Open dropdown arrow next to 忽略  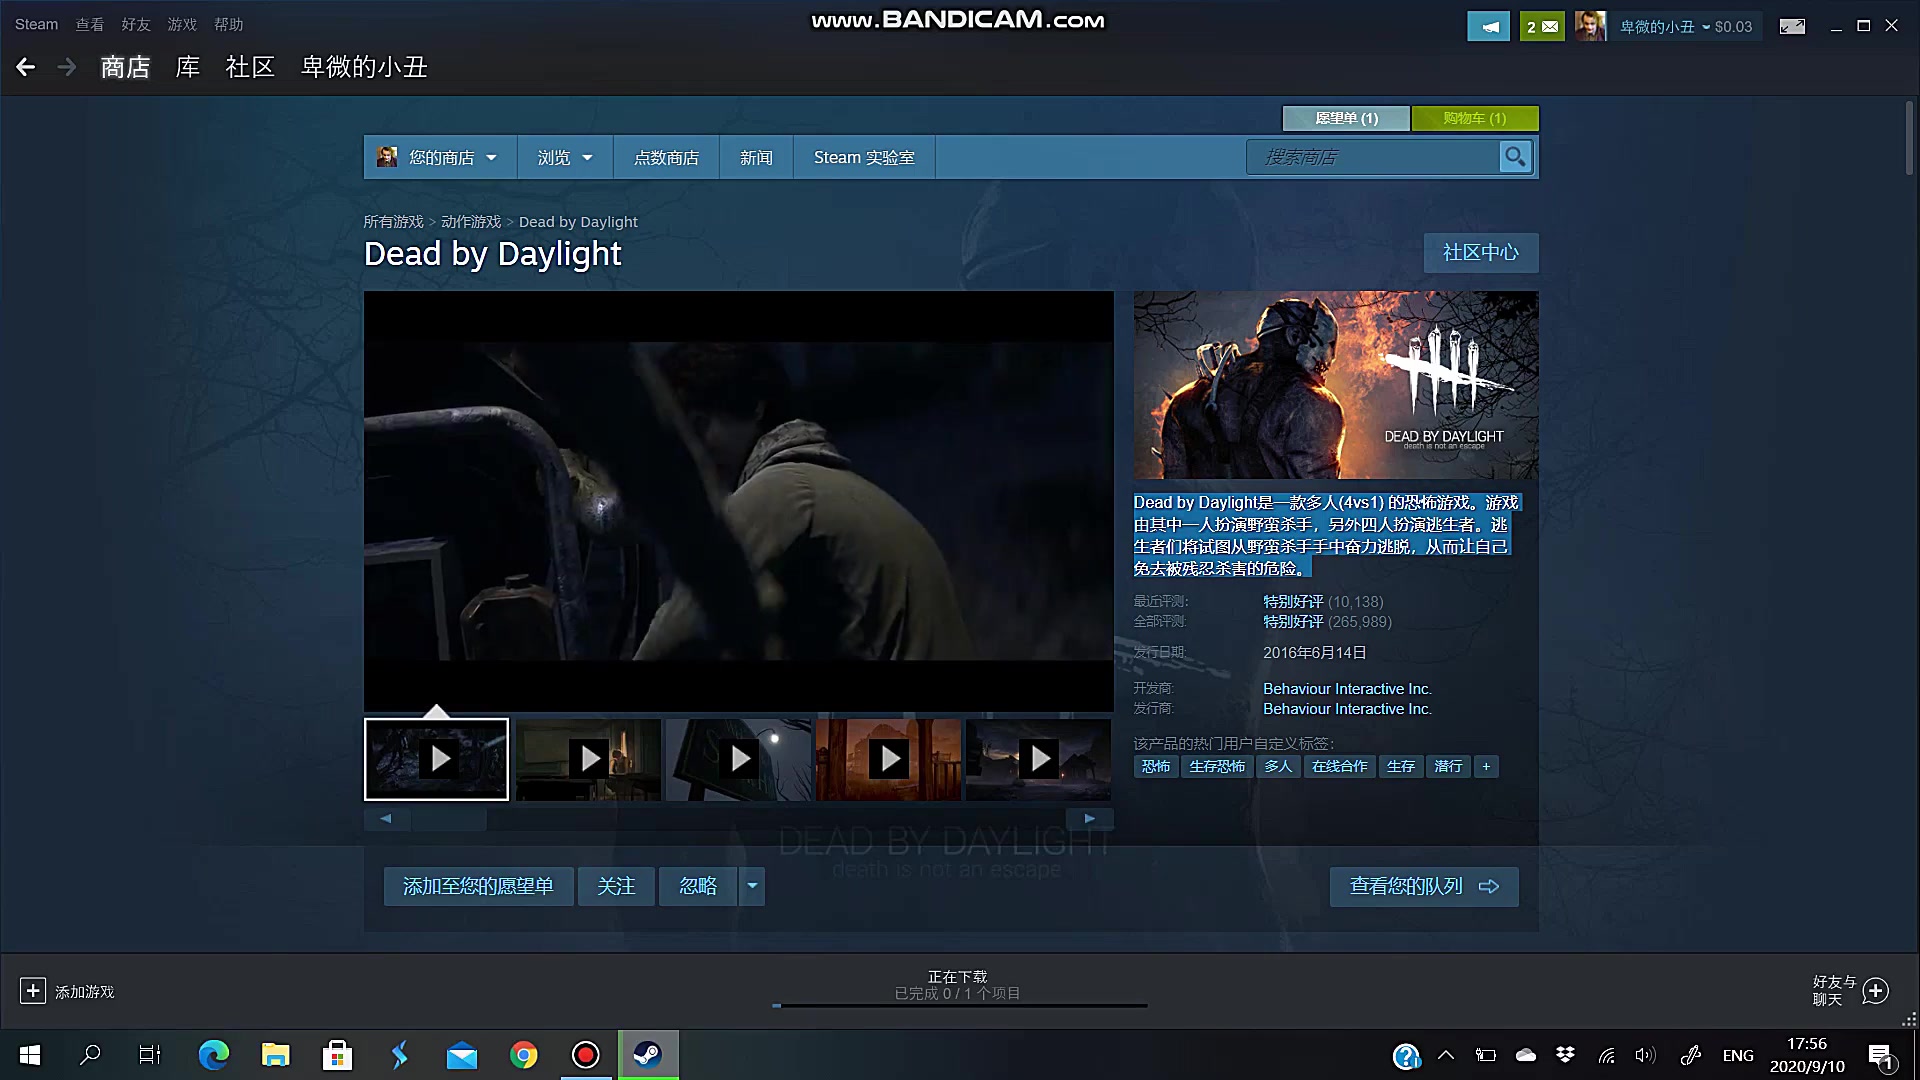752,886
